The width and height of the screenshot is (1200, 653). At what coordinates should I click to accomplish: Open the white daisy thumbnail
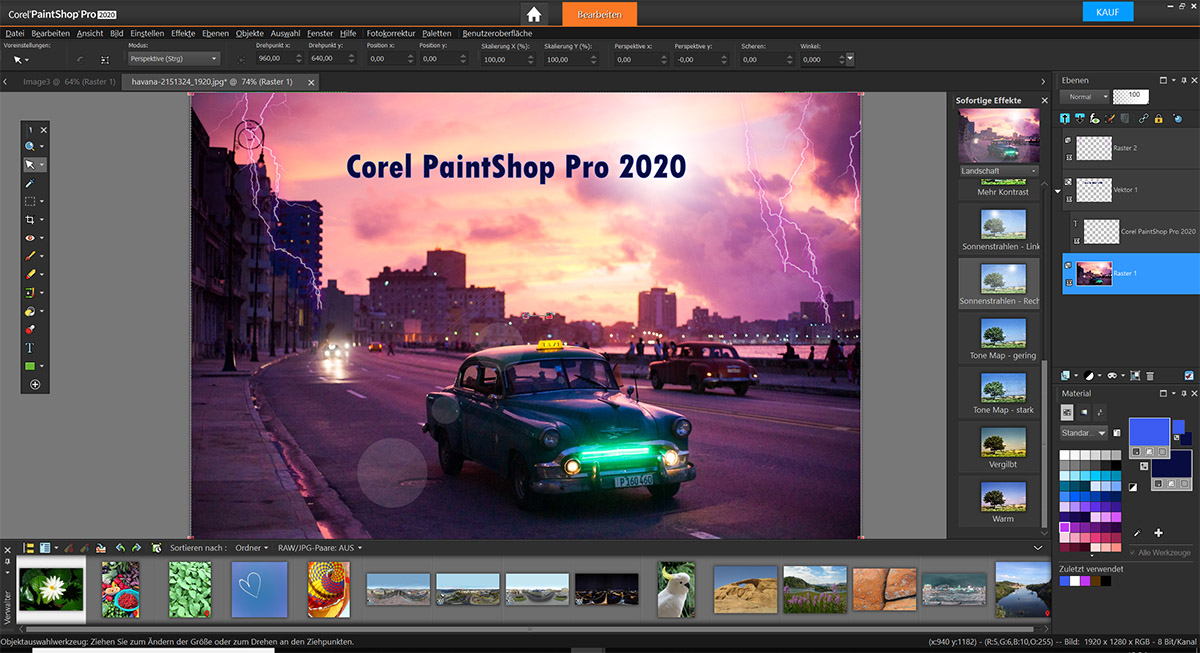52,589
